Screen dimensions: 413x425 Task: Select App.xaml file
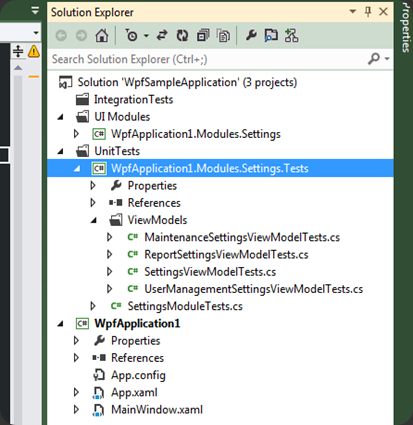pos(134,392)
